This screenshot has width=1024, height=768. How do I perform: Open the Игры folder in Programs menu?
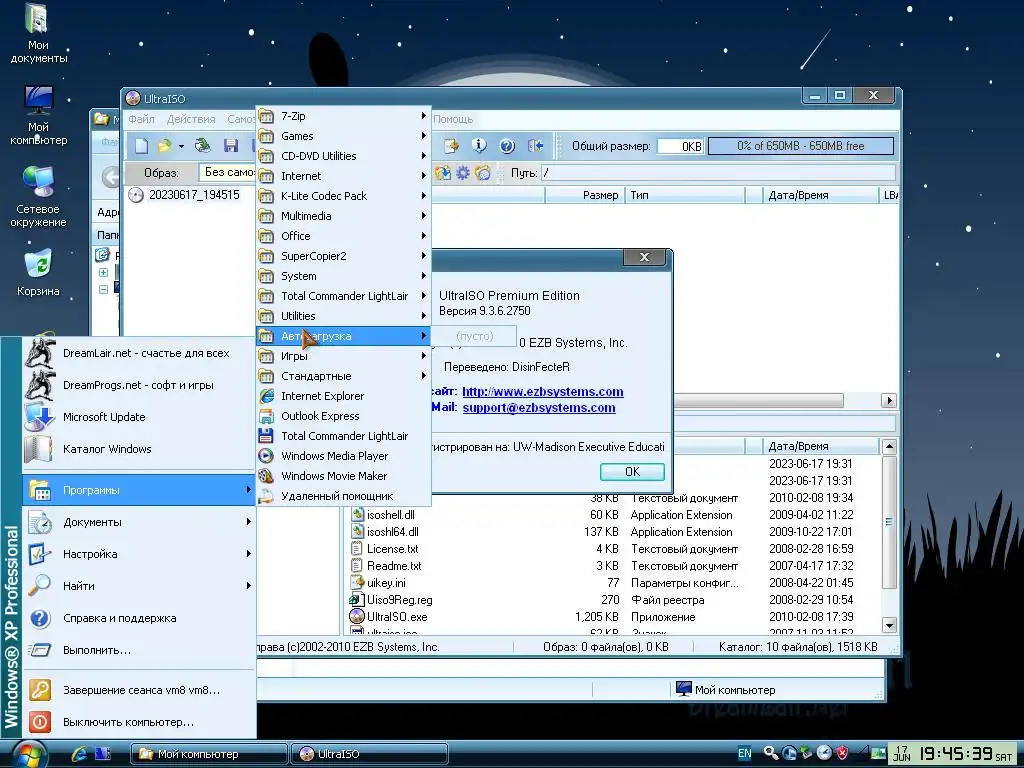[343, 356]
